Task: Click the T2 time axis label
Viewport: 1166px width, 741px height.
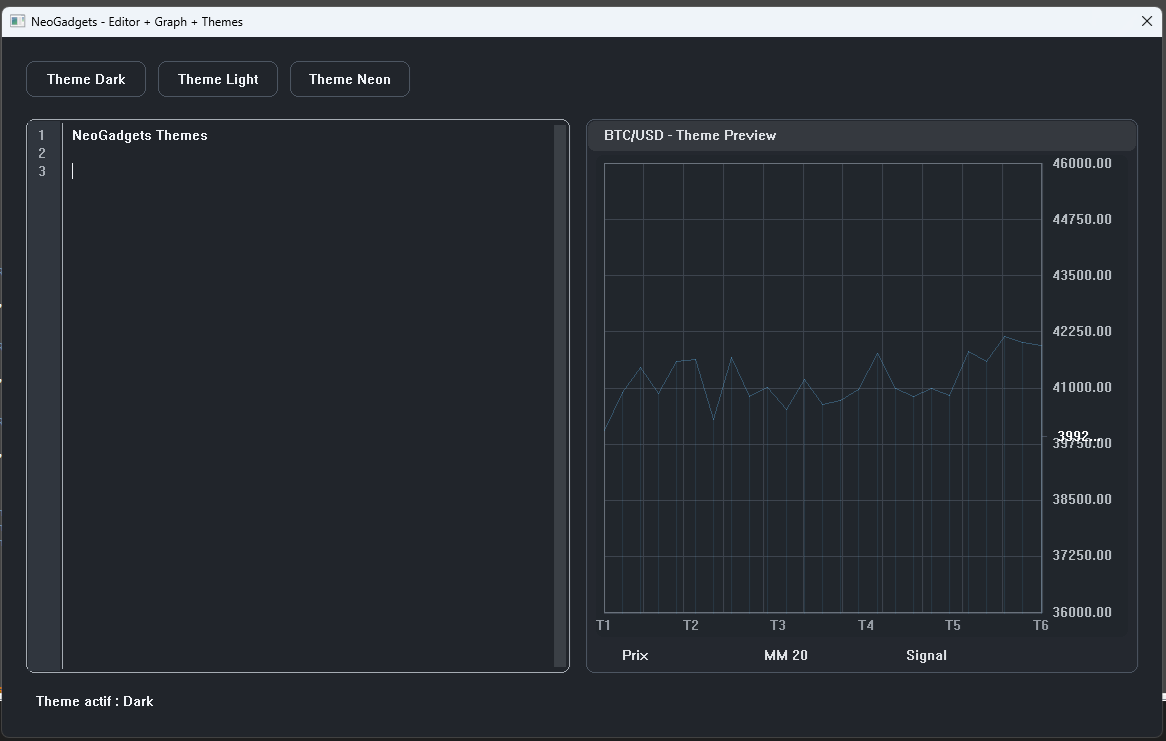Action: [x=691, y=625]
